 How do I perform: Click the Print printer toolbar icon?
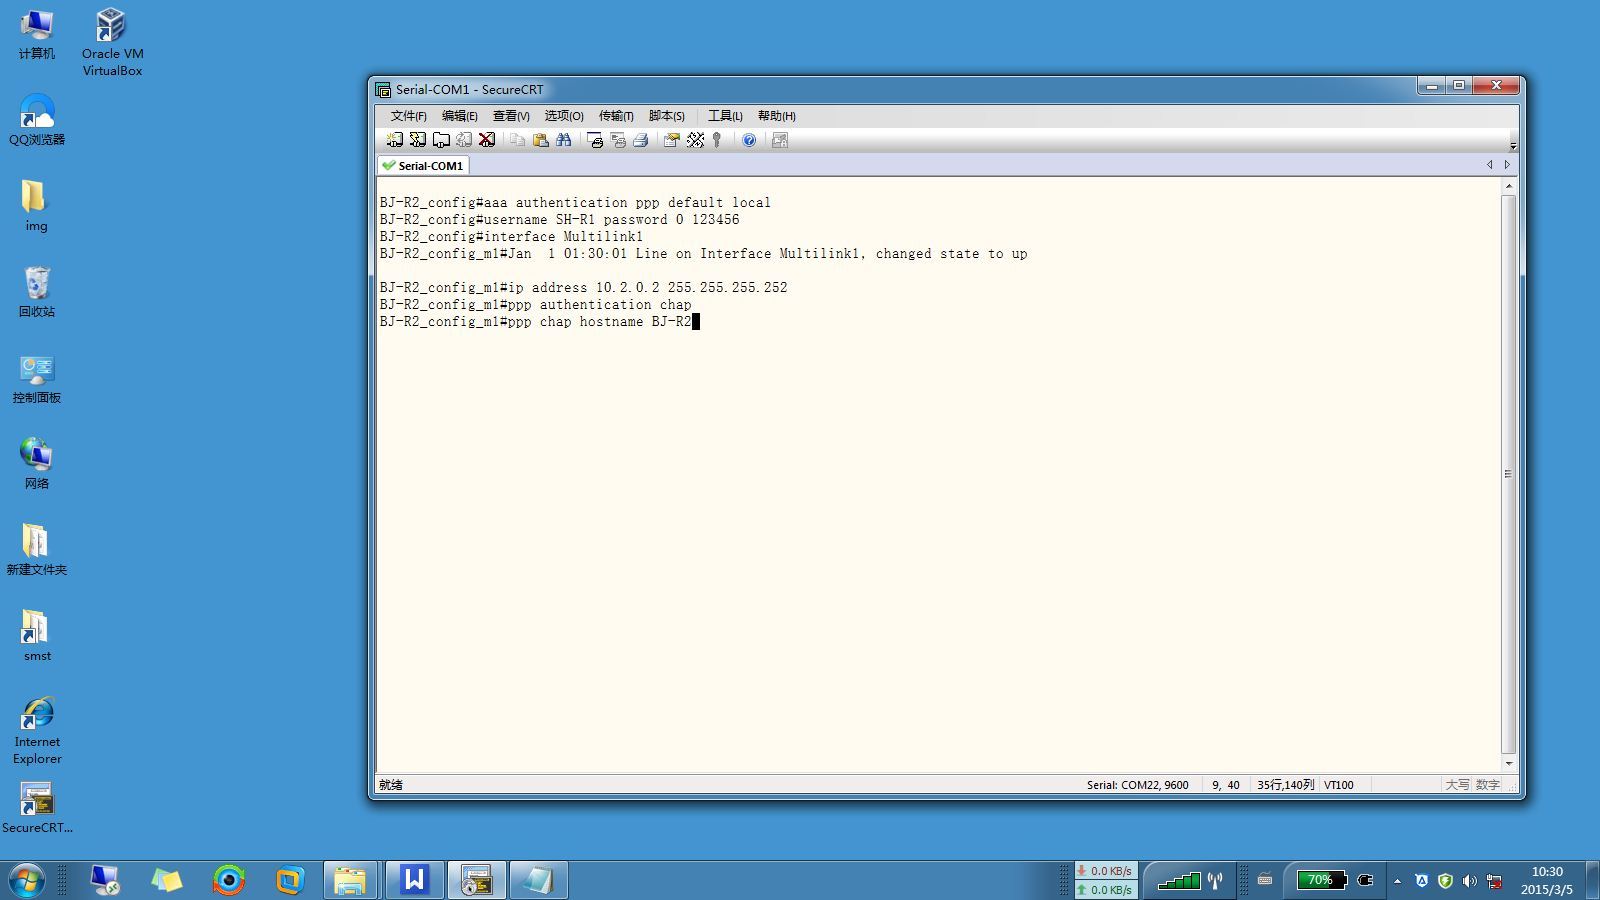[x=641, y=140]
